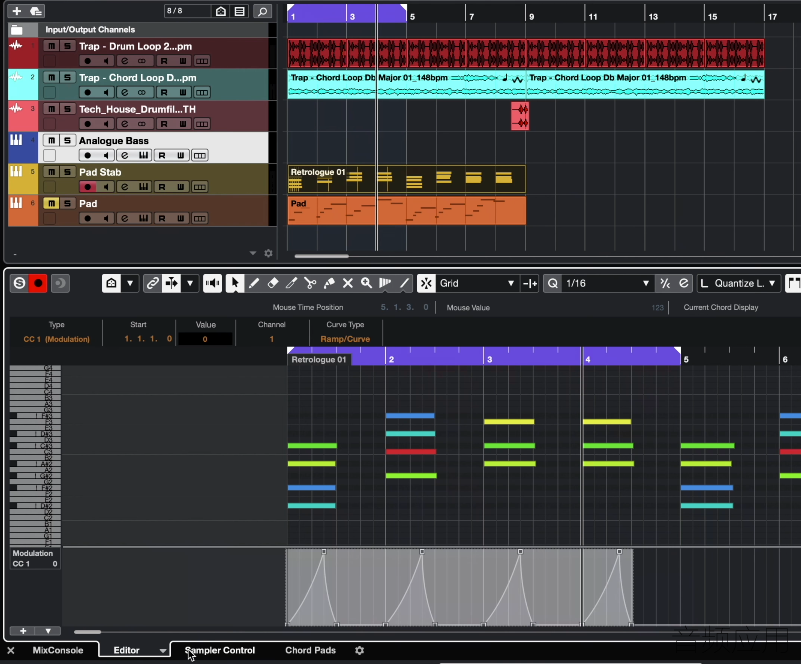Viewport: 801px width, 664px height.
Task: Open Edit Instrument keyboard icon for Pad Stab
Action: tap(144, 187)
